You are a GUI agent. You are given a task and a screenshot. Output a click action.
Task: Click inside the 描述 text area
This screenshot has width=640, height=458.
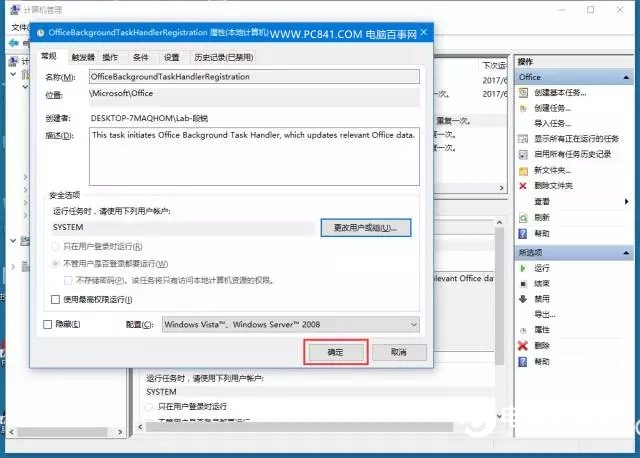click(254, 156)
